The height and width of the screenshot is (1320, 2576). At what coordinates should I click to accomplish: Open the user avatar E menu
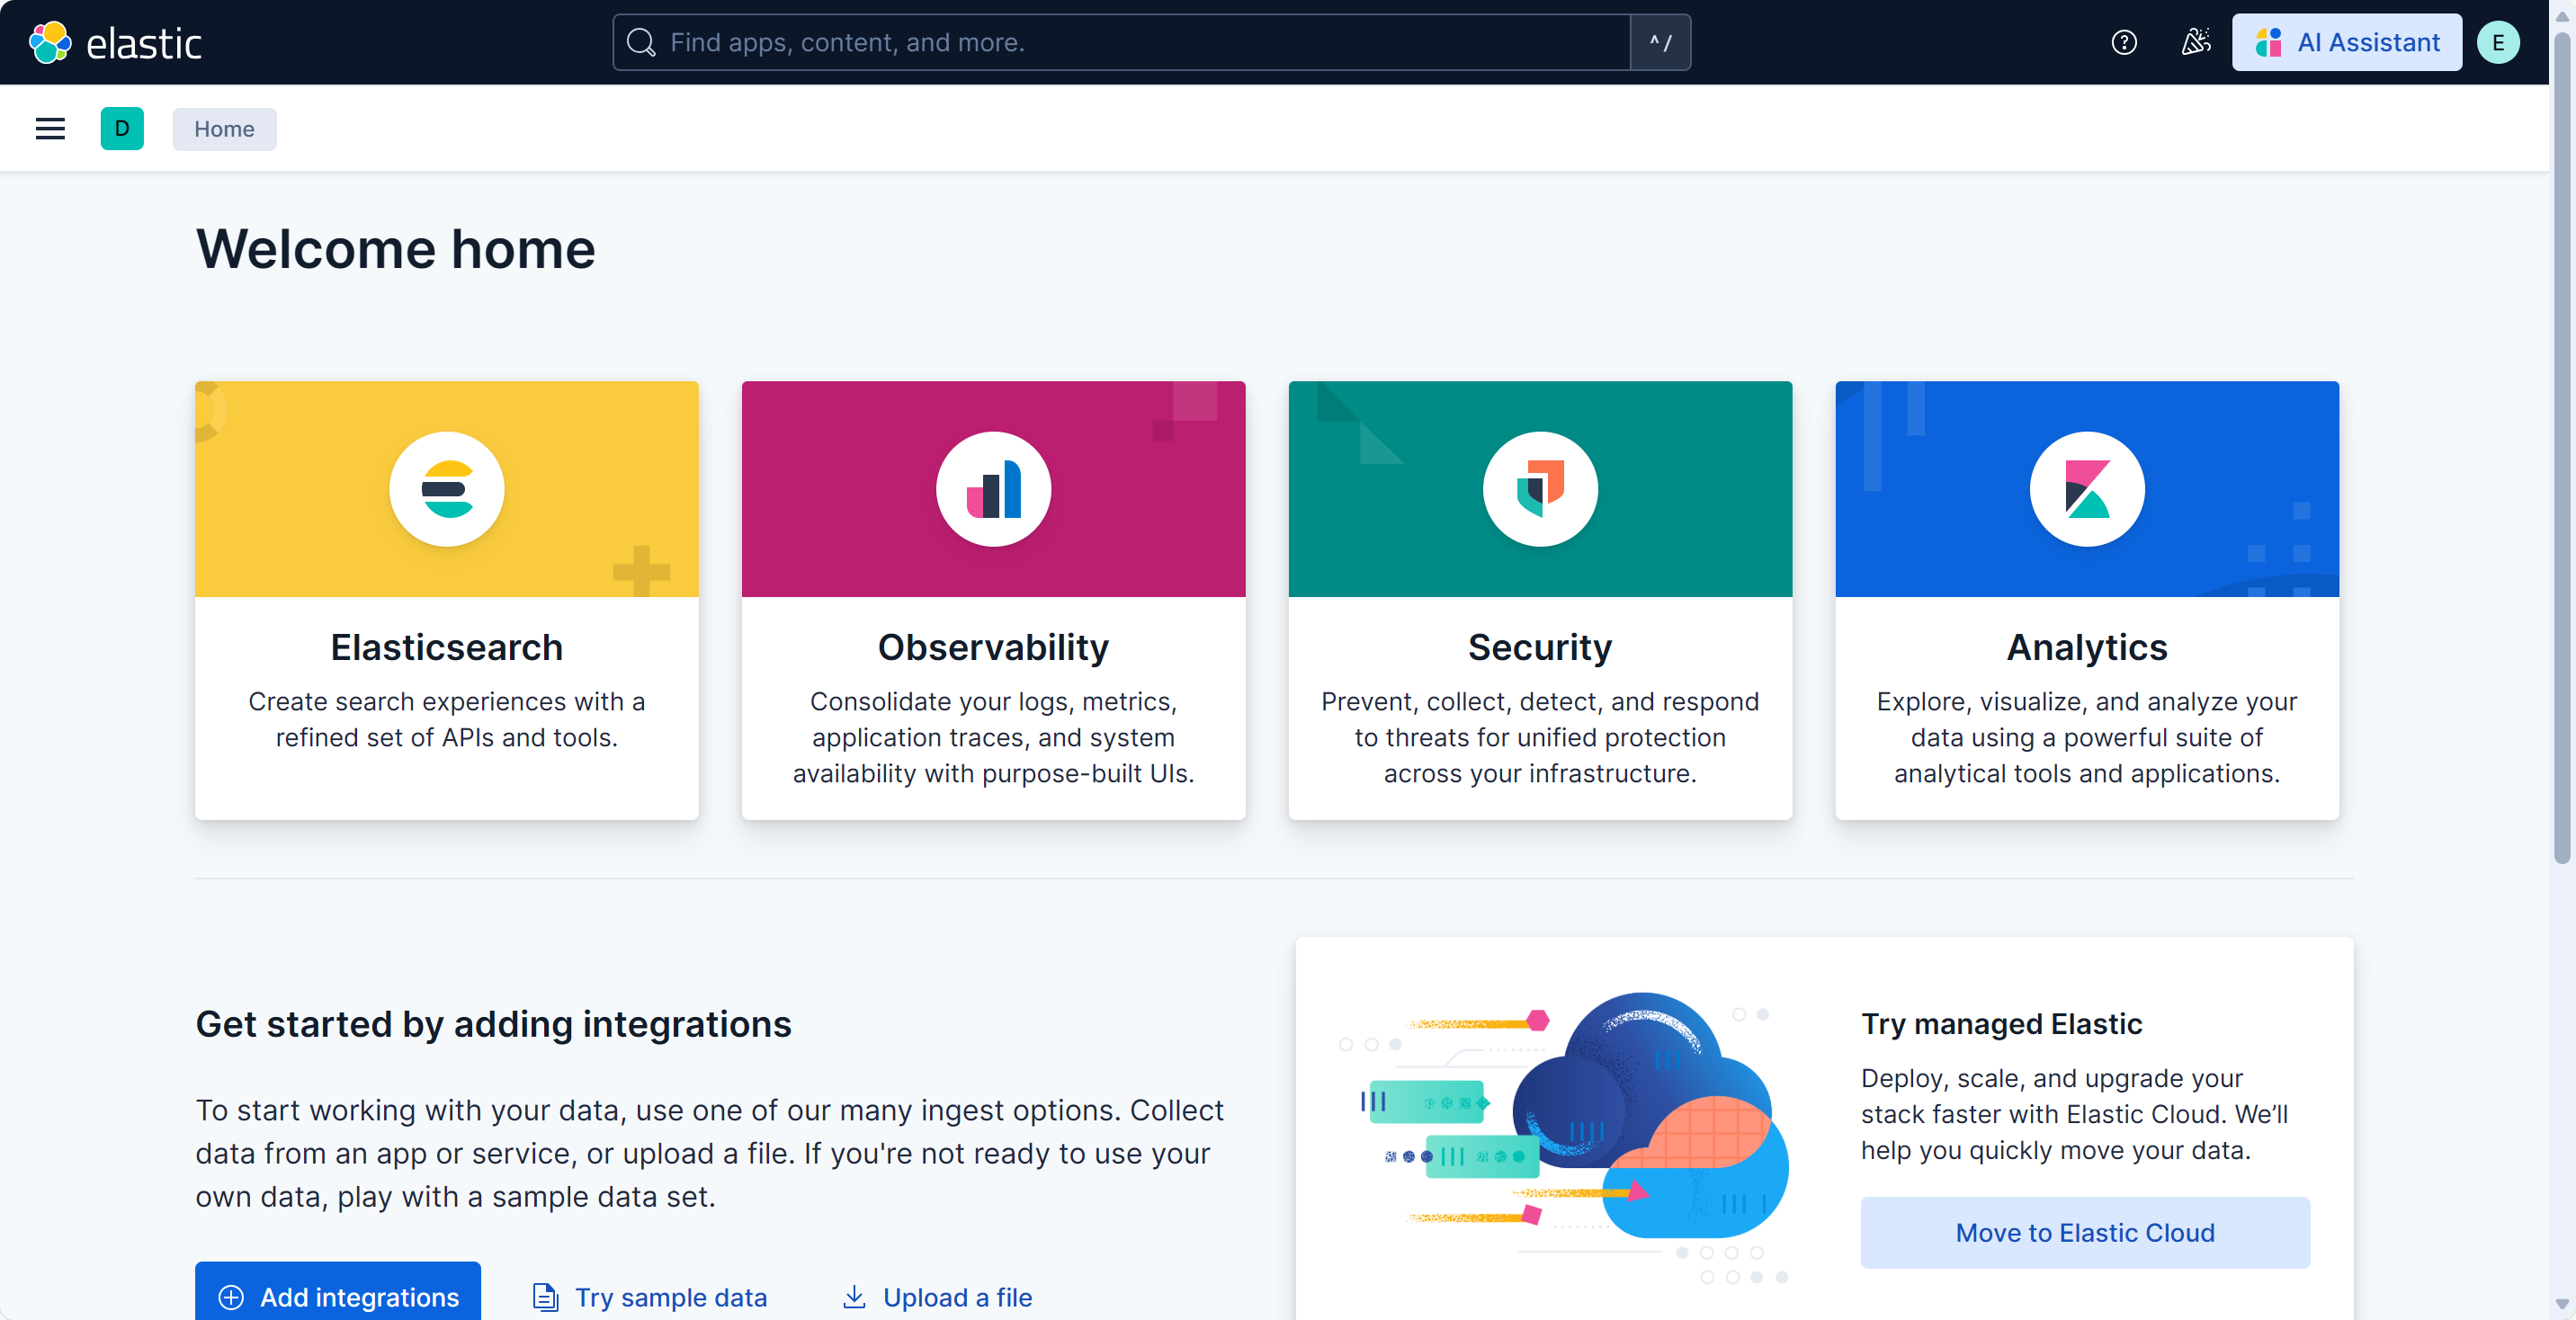2497,43
